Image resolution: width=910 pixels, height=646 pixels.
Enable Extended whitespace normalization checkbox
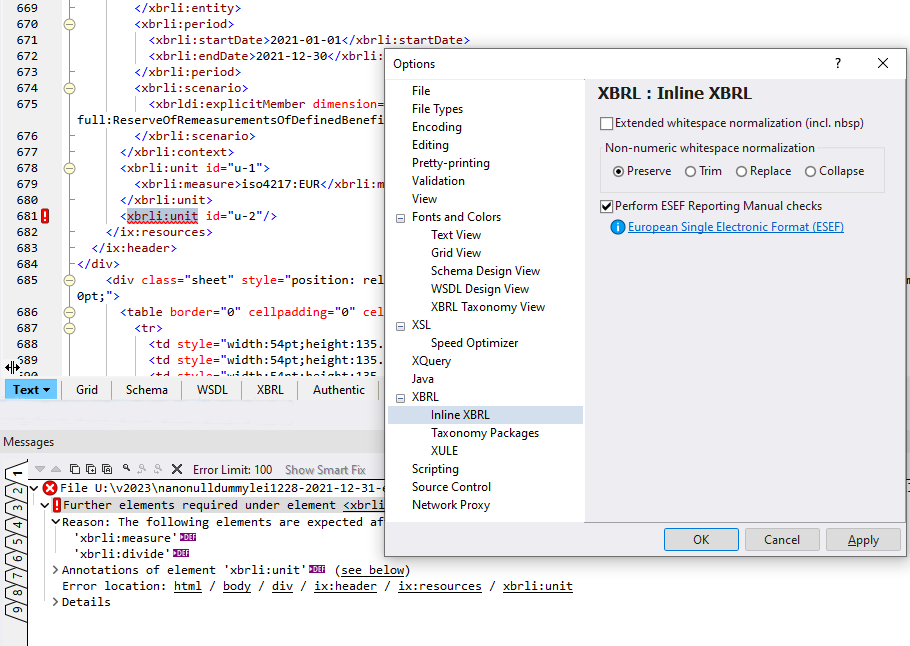click(606, 124)
